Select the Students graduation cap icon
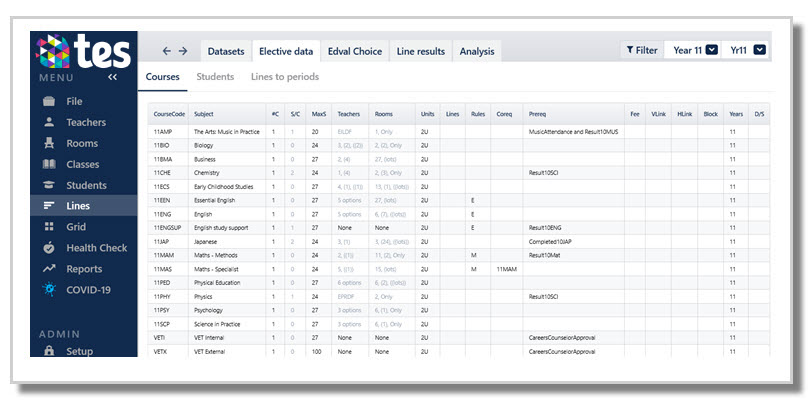Viewport: 810px width, 406px height. pyautogui.click(x=49, y=185)
